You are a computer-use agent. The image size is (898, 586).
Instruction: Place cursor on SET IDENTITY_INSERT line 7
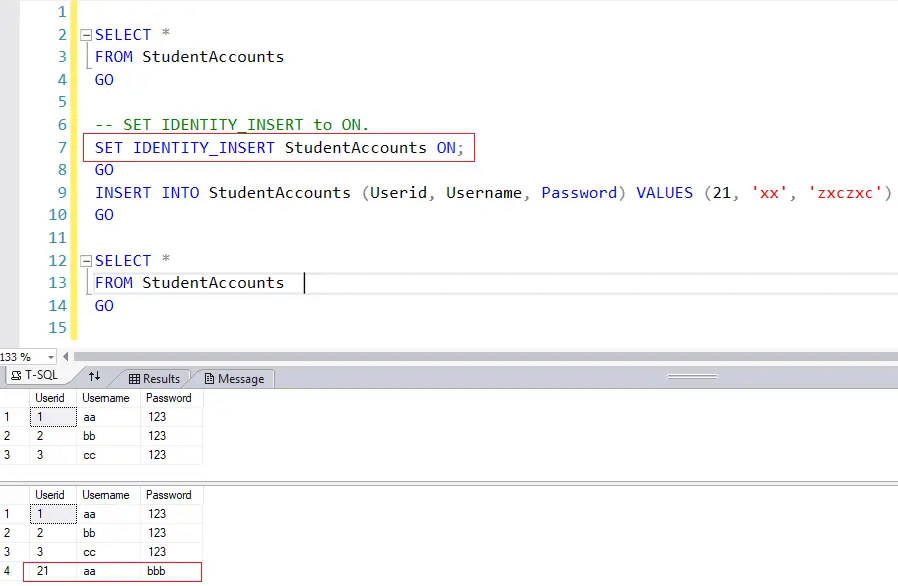279,148
